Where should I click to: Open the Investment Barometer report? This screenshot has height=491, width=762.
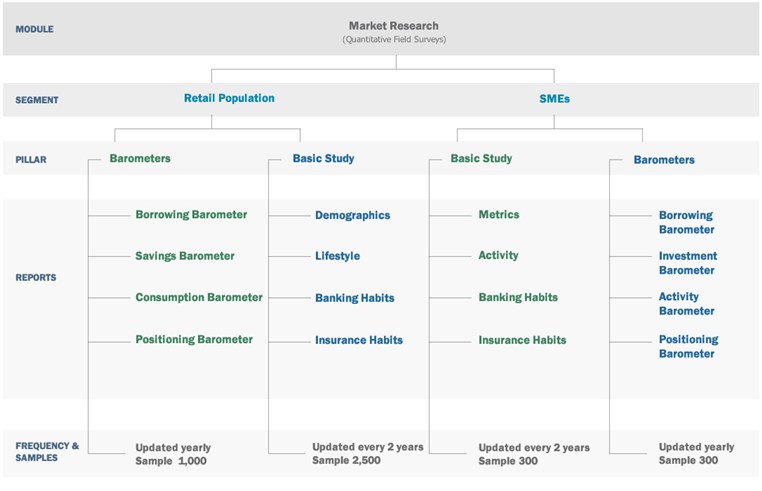[x=688, y=263]
